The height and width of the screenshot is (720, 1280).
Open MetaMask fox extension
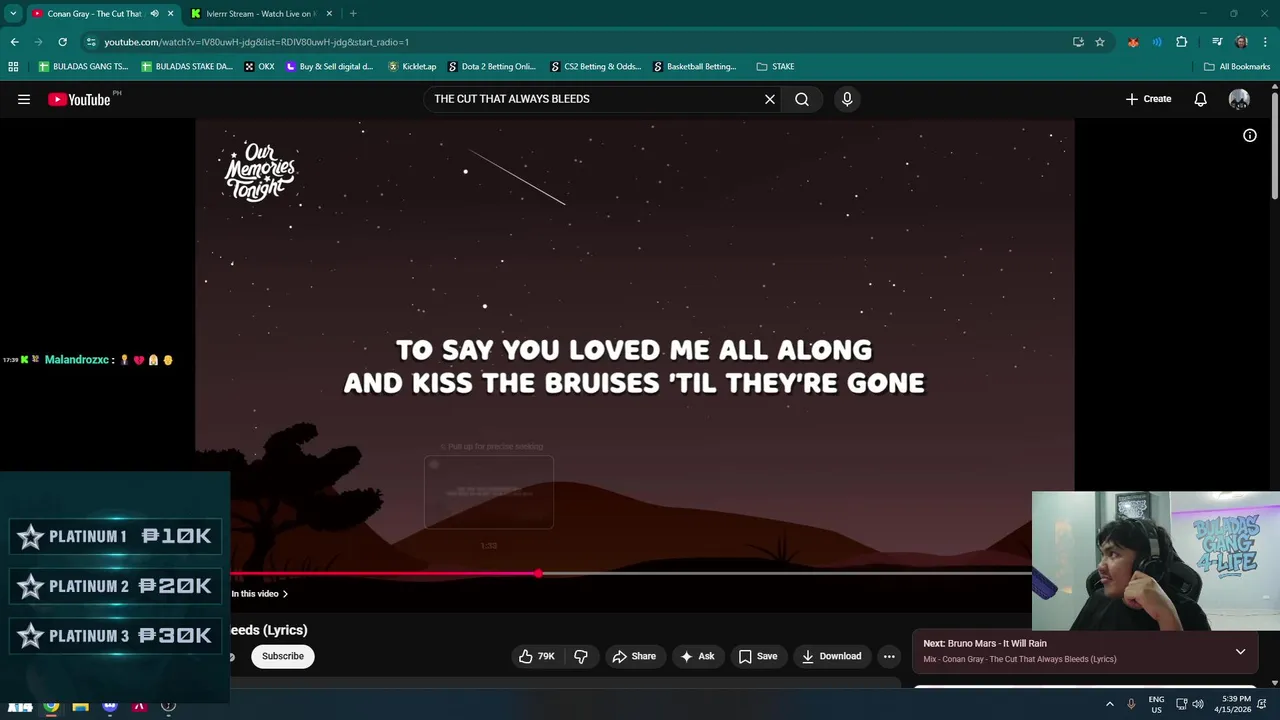1133,42
